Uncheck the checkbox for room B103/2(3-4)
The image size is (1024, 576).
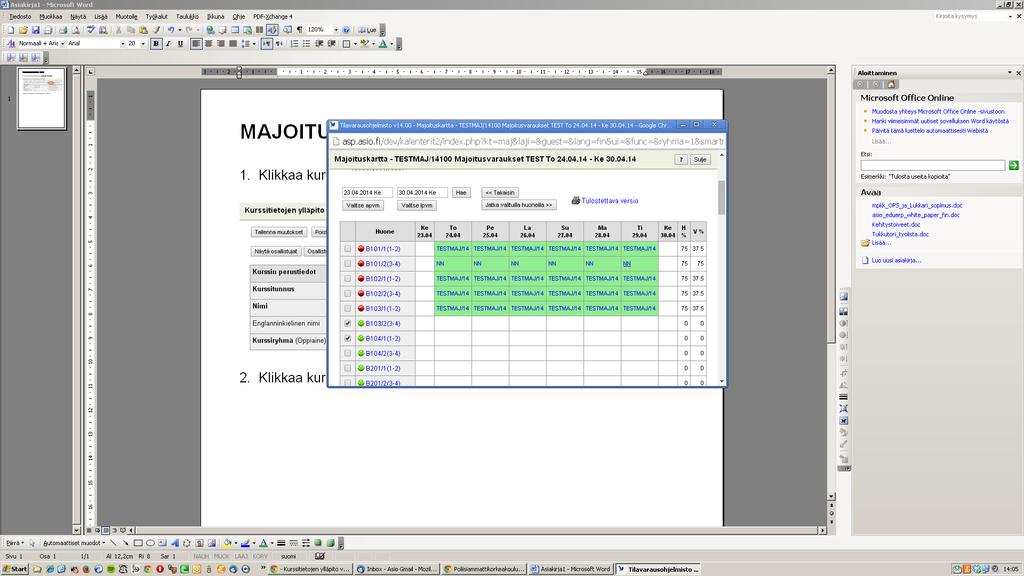[347, 323]
